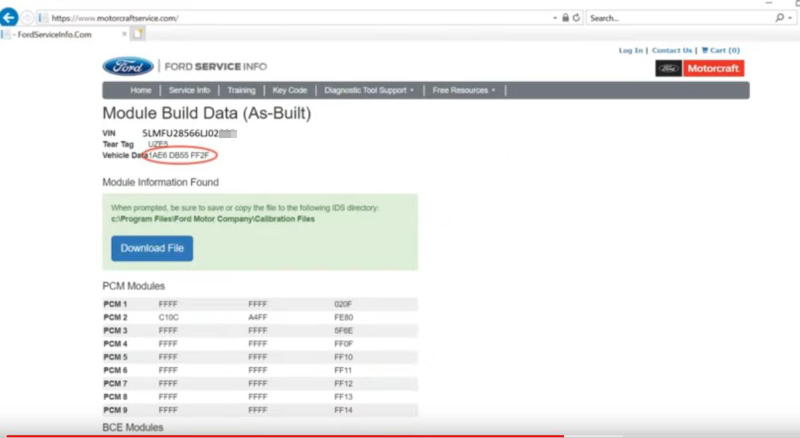Open the address bar history dropdown arrow
The width and height of the screenshot is (800, 438).
coord(555,18)
